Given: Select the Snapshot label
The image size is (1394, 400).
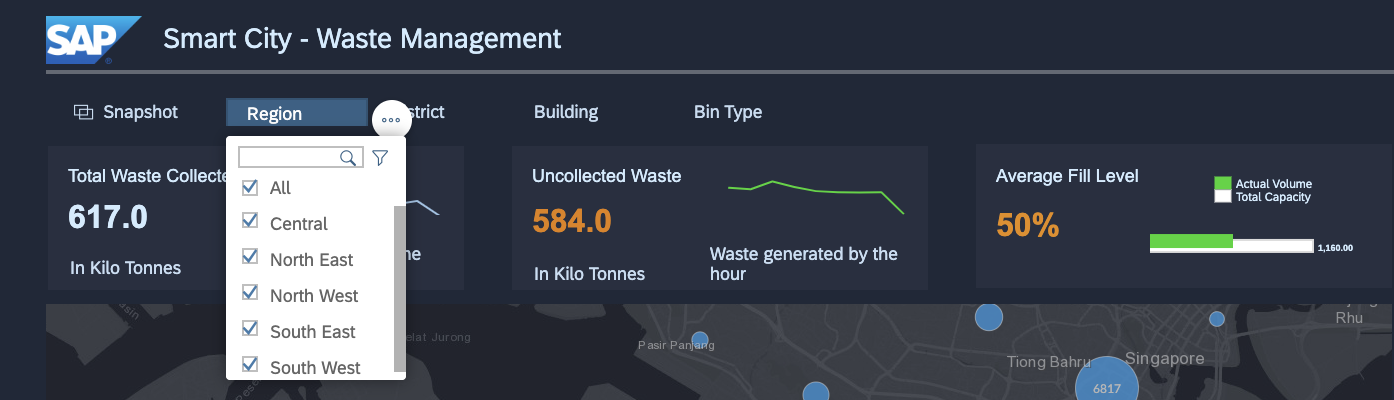Looking at the screenshot, I should [x=140, y=112].
